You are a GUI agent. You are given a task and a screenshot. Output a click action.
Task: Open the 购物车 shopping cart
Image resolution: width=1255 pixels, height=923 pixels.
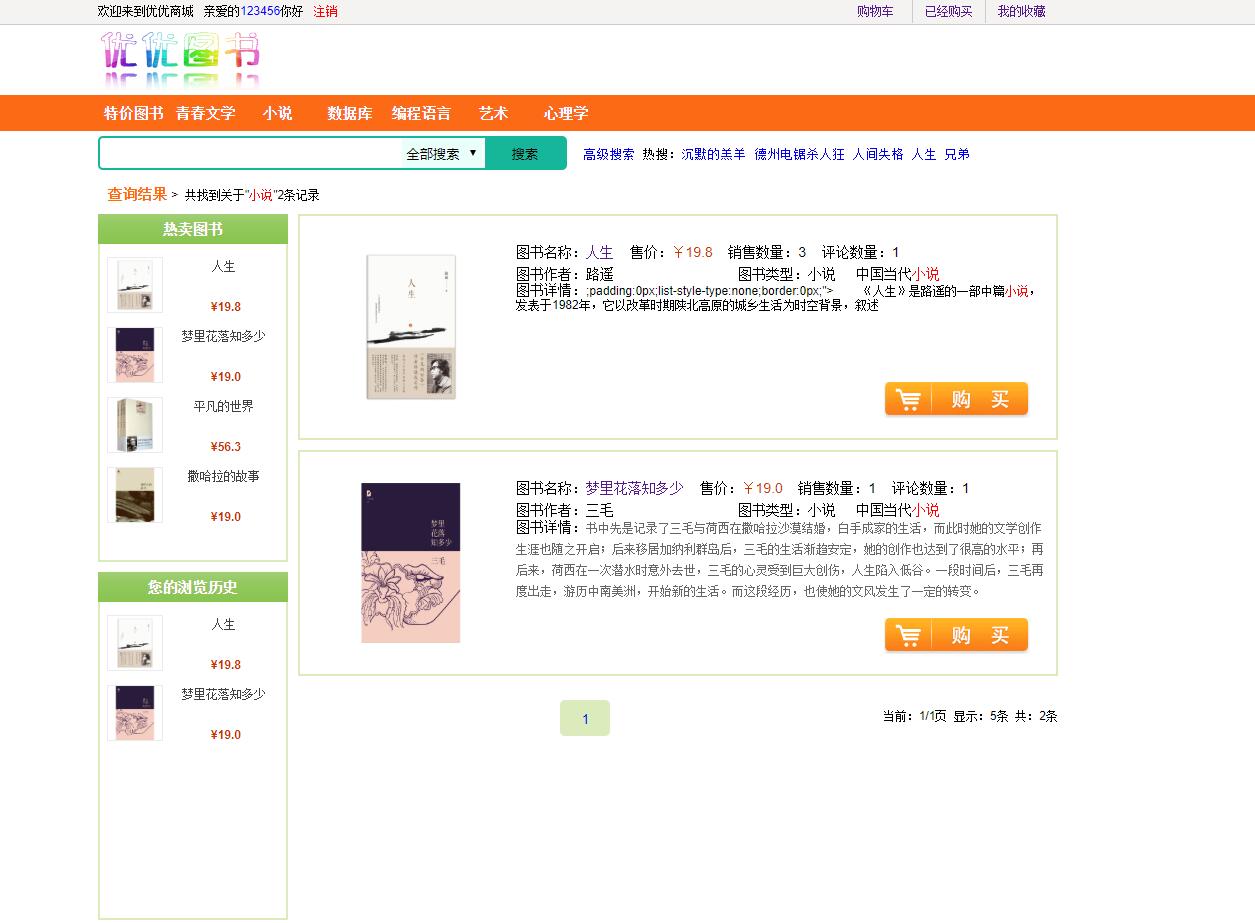click(x=875, y=11)
